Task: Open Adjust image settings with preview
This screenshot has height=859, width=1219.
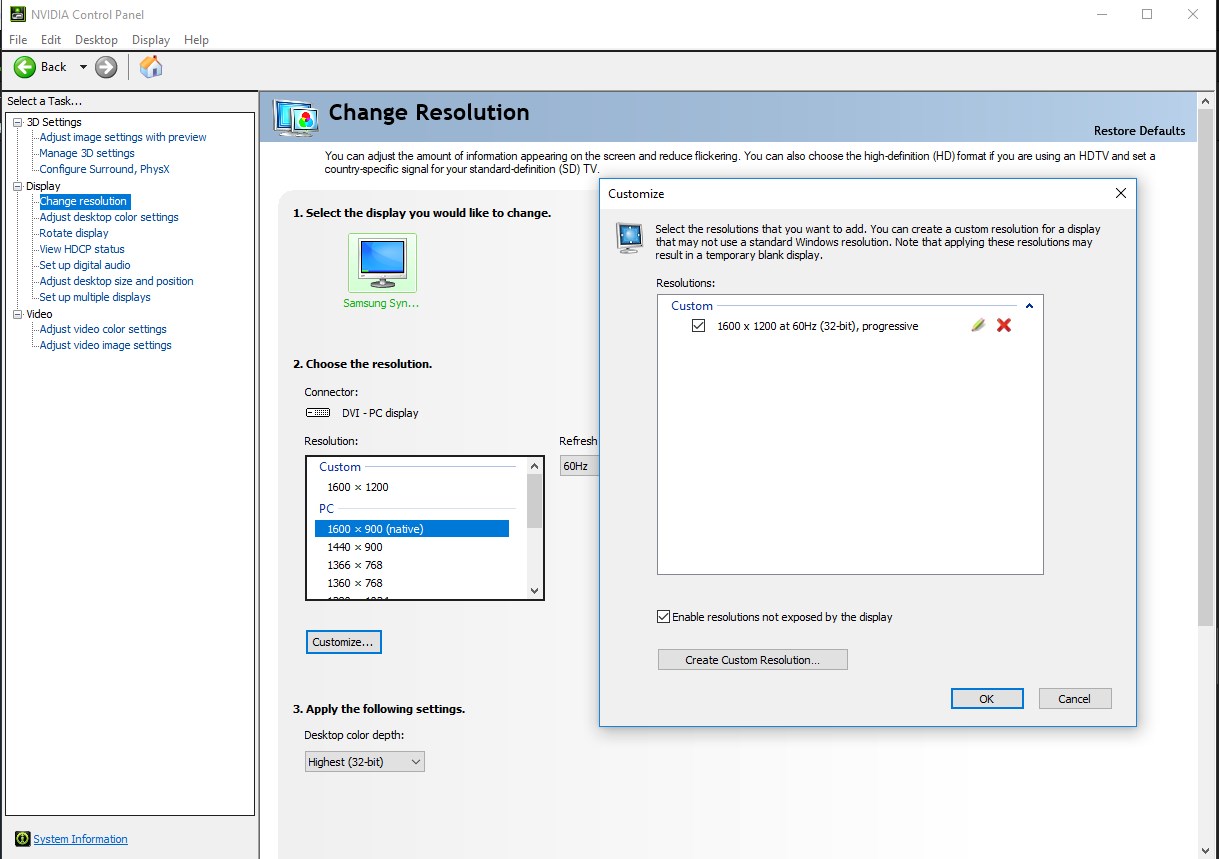Action: point(123,137)
